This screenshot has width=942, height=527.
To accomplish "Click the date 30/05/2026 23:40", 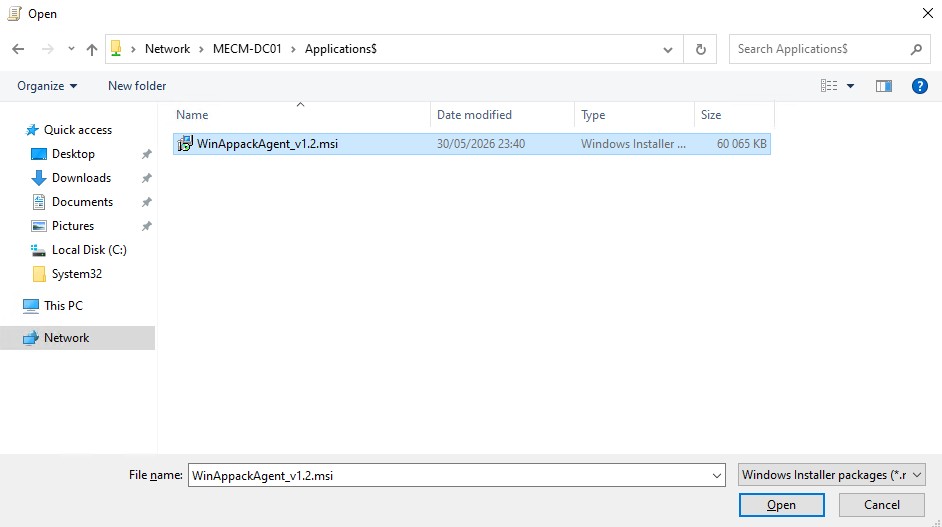I will (x=481, y=144).
